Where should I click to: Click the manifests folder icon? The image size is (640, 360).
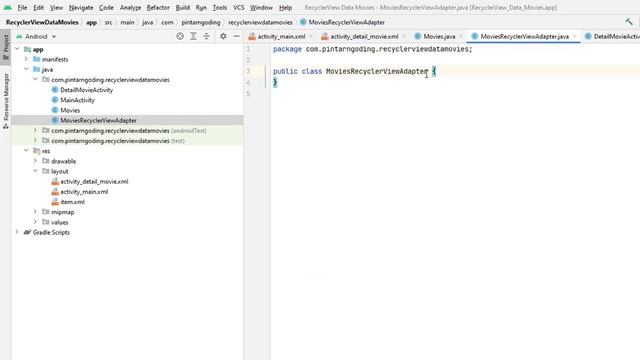coord(37,59)
